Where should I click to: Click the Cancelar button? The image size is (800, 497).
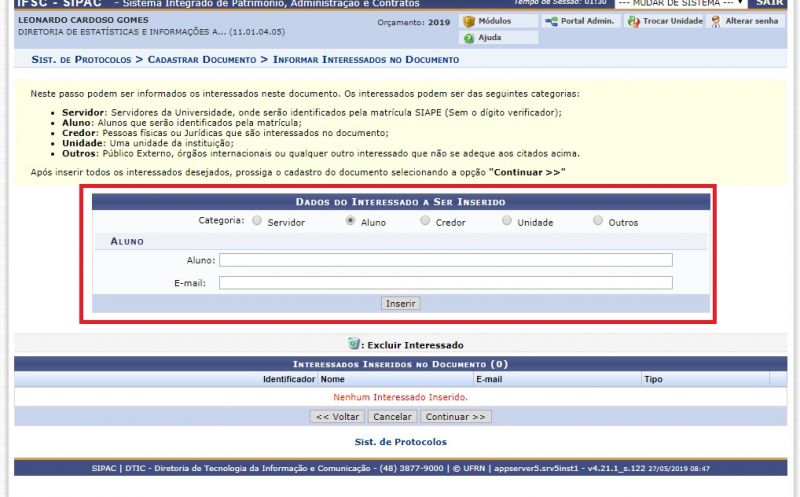(392, 416)
